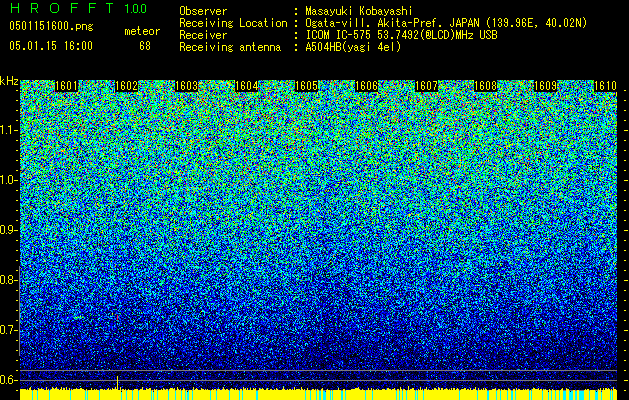Image resolution: width=629 pixels, height=400 pixels.
Task: Click the 1609 time marker
Action: coord(546,86)
